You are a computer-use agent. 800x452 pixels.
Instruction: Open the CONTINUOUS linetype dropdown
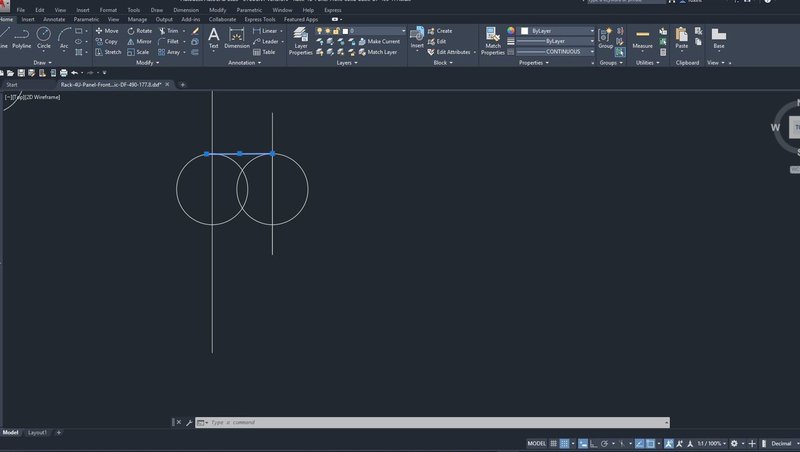[x=556, y=52]
